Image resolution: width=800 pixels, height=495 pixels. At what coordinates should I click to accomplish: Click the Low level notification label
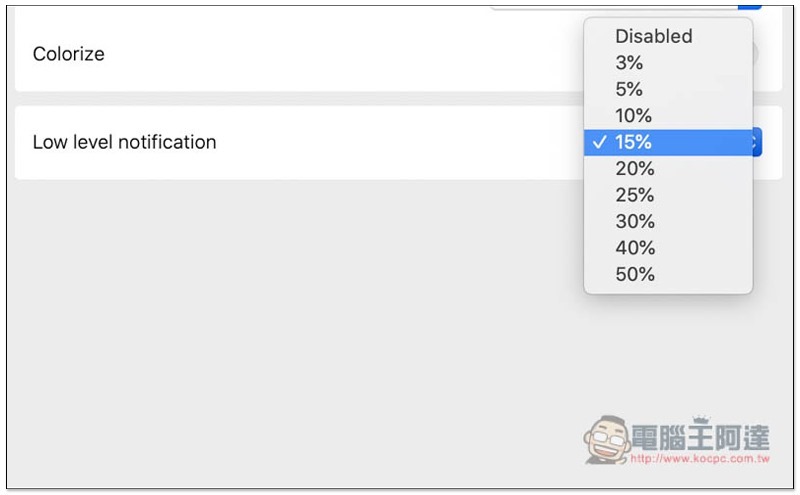pos(124,142)
